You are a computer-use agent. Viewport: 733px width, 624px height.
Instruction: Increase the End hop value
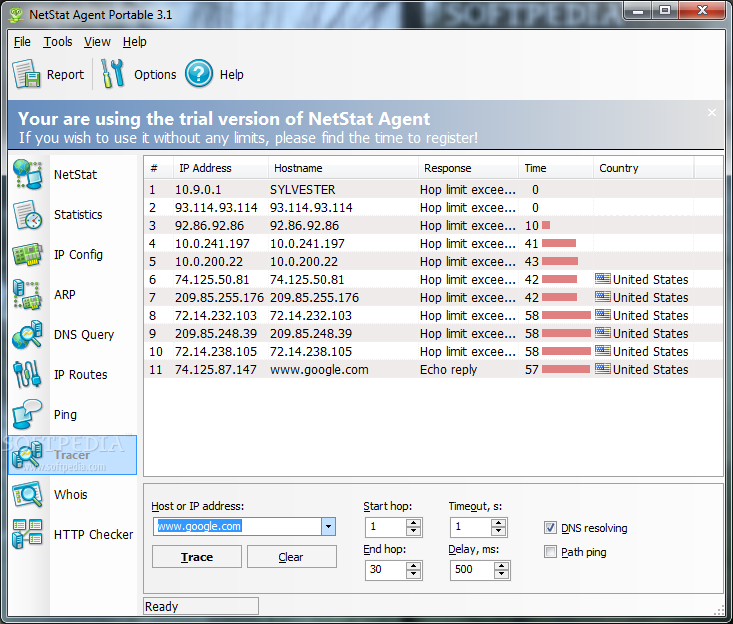tap(413, 566)
